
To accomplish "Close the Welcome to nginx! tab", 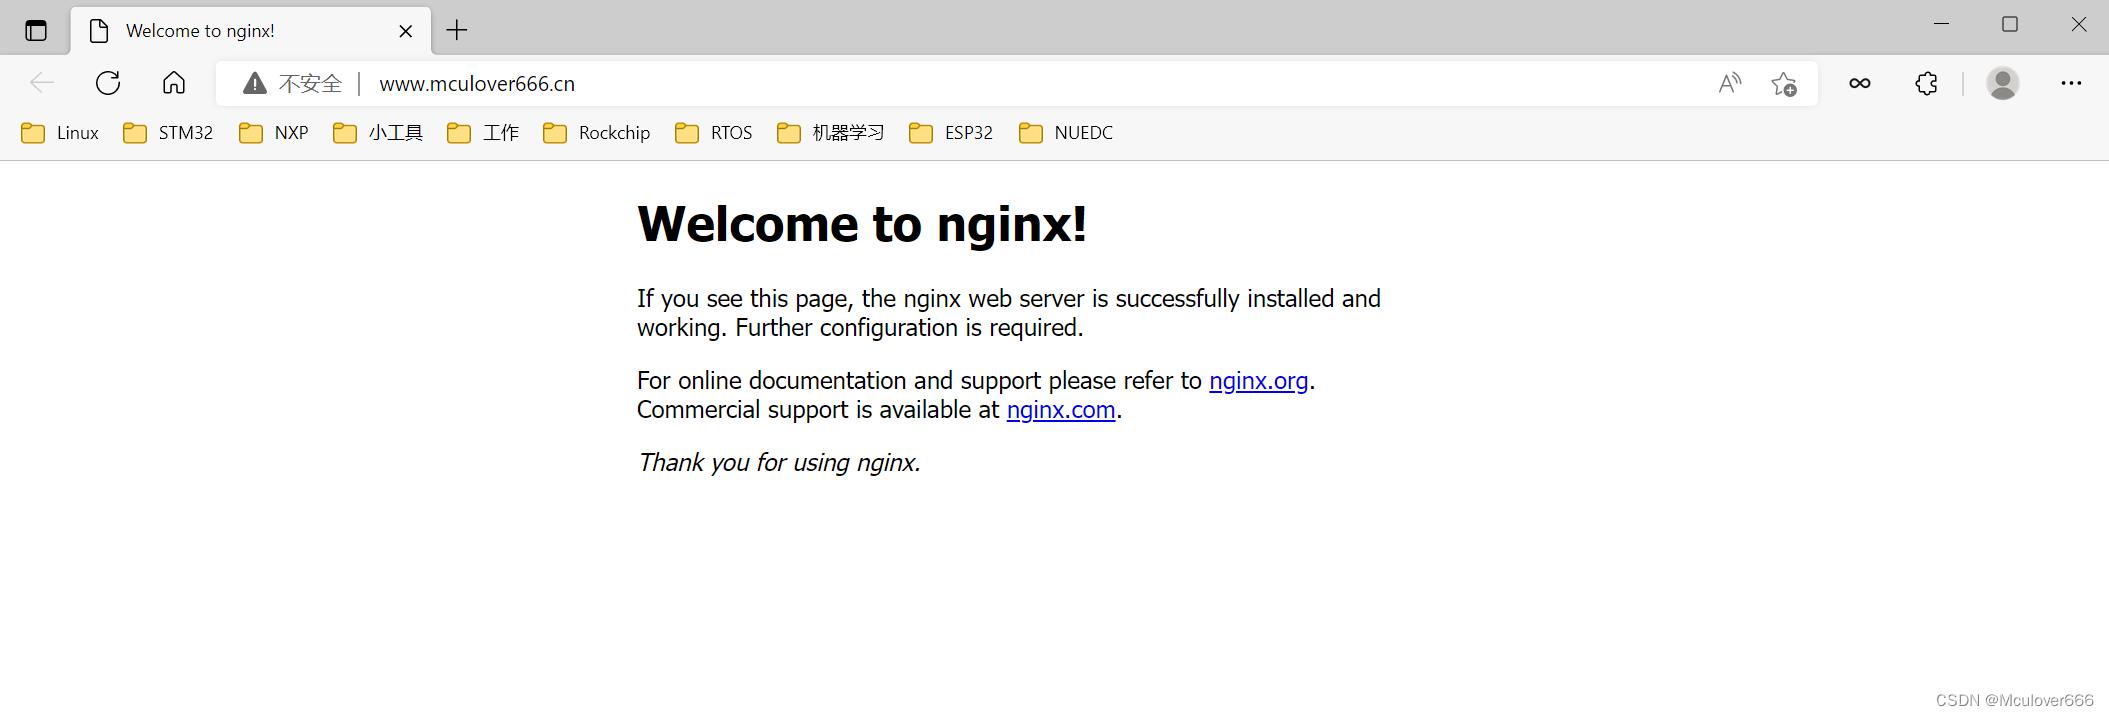I will 405,31.
